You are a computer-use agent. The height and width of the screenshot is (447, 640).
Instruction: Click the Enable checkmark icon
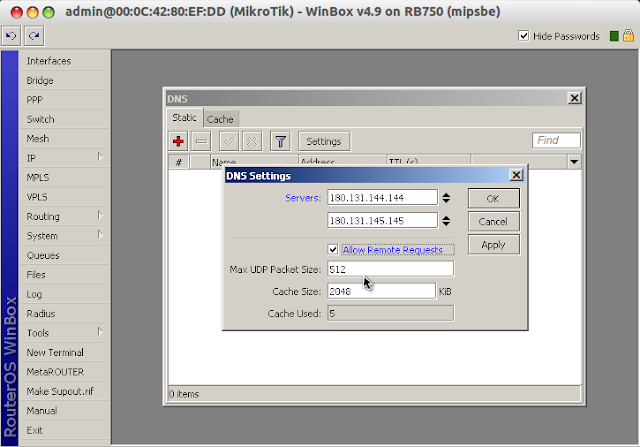[x=229, y=141]
